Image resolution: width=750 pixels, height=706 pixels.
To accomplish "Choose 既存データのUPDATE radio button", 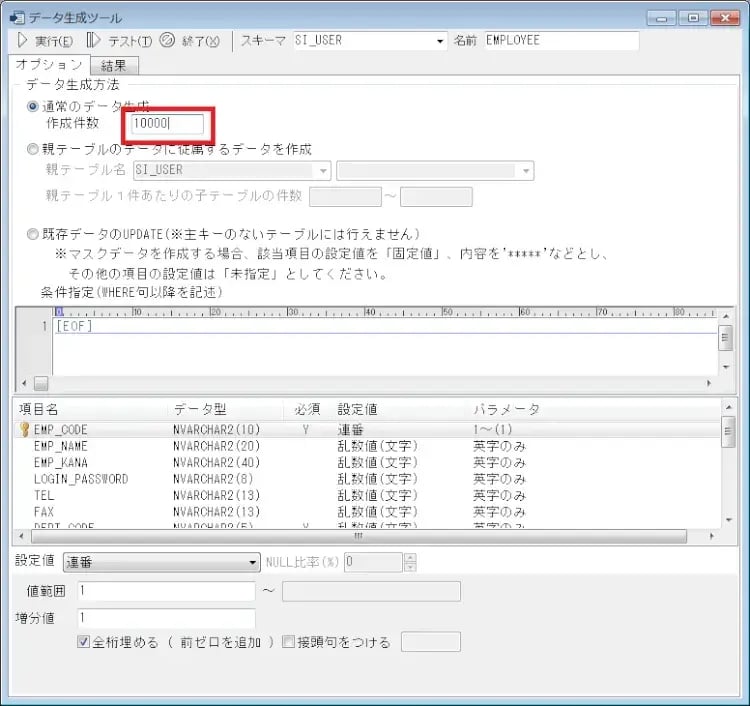I will (33, 234).
